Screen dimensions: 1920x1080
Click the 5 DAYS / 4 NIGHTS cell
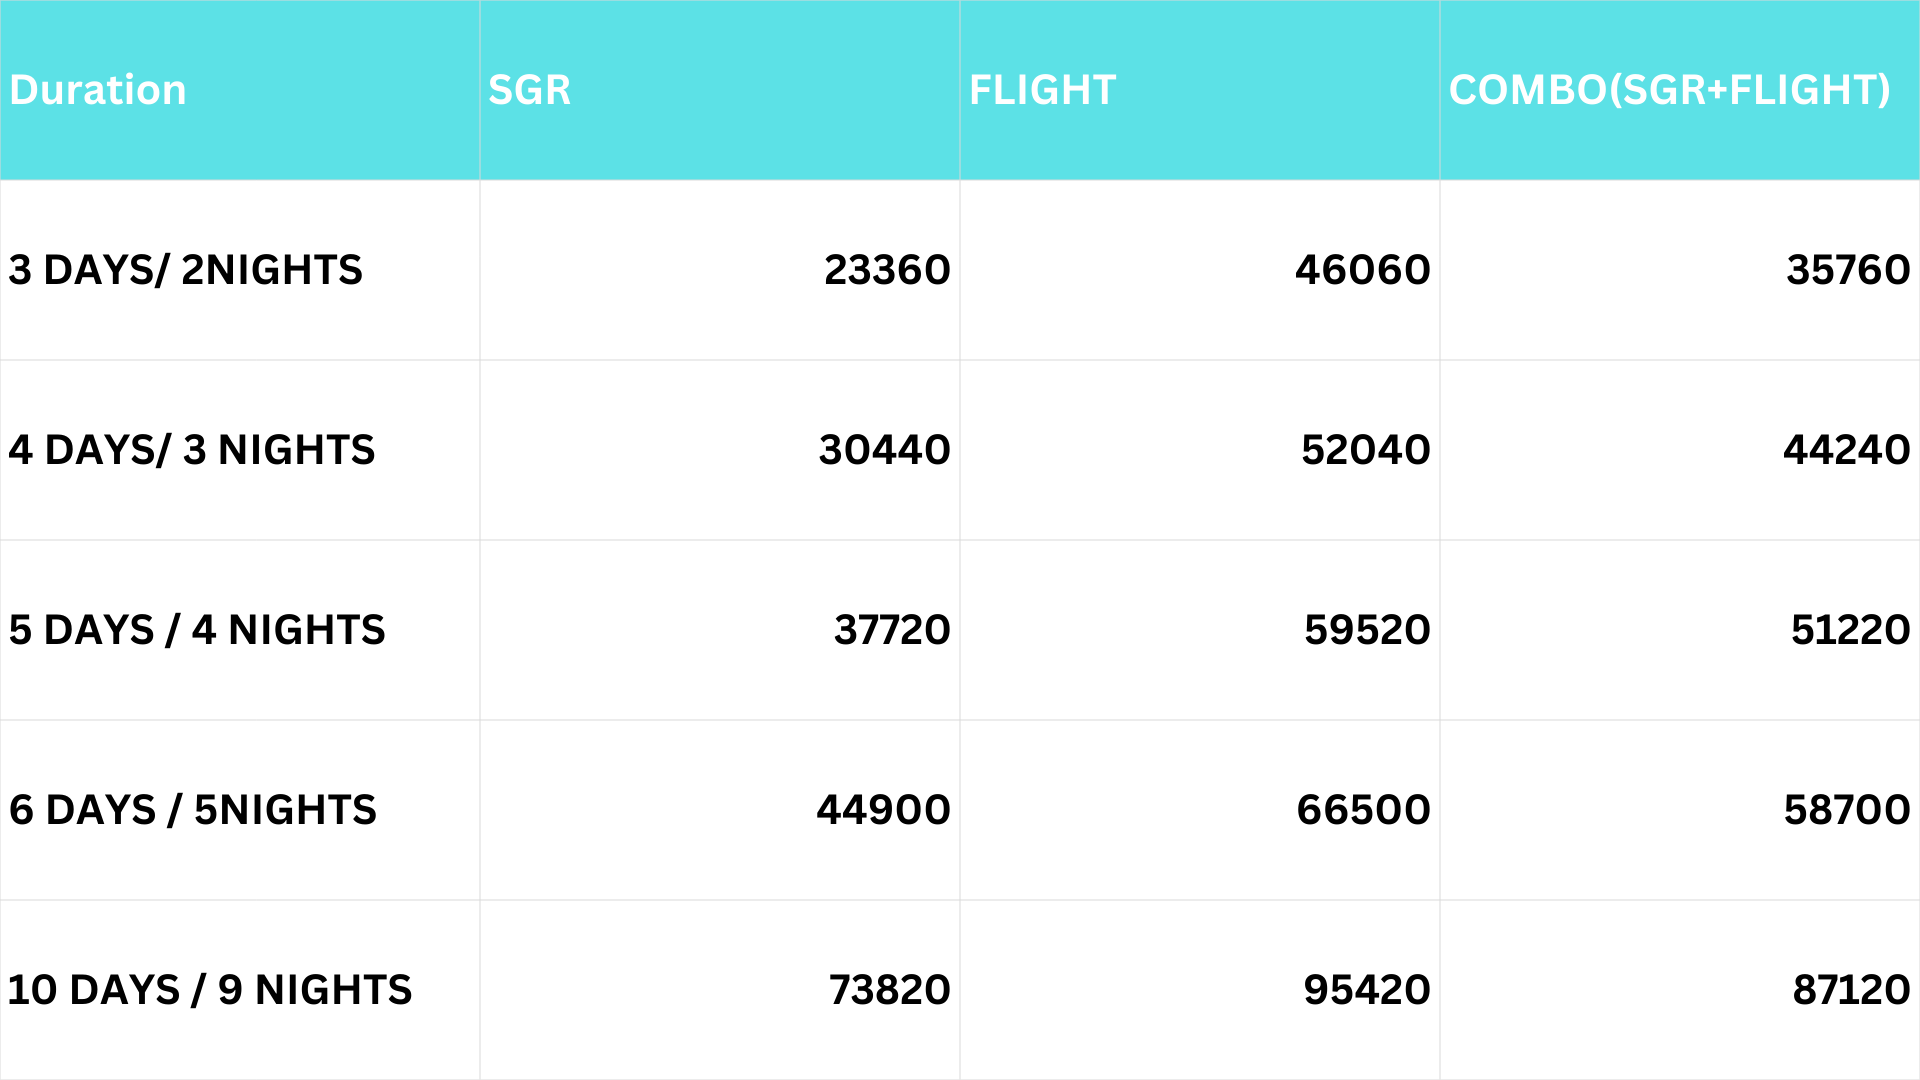197,630
